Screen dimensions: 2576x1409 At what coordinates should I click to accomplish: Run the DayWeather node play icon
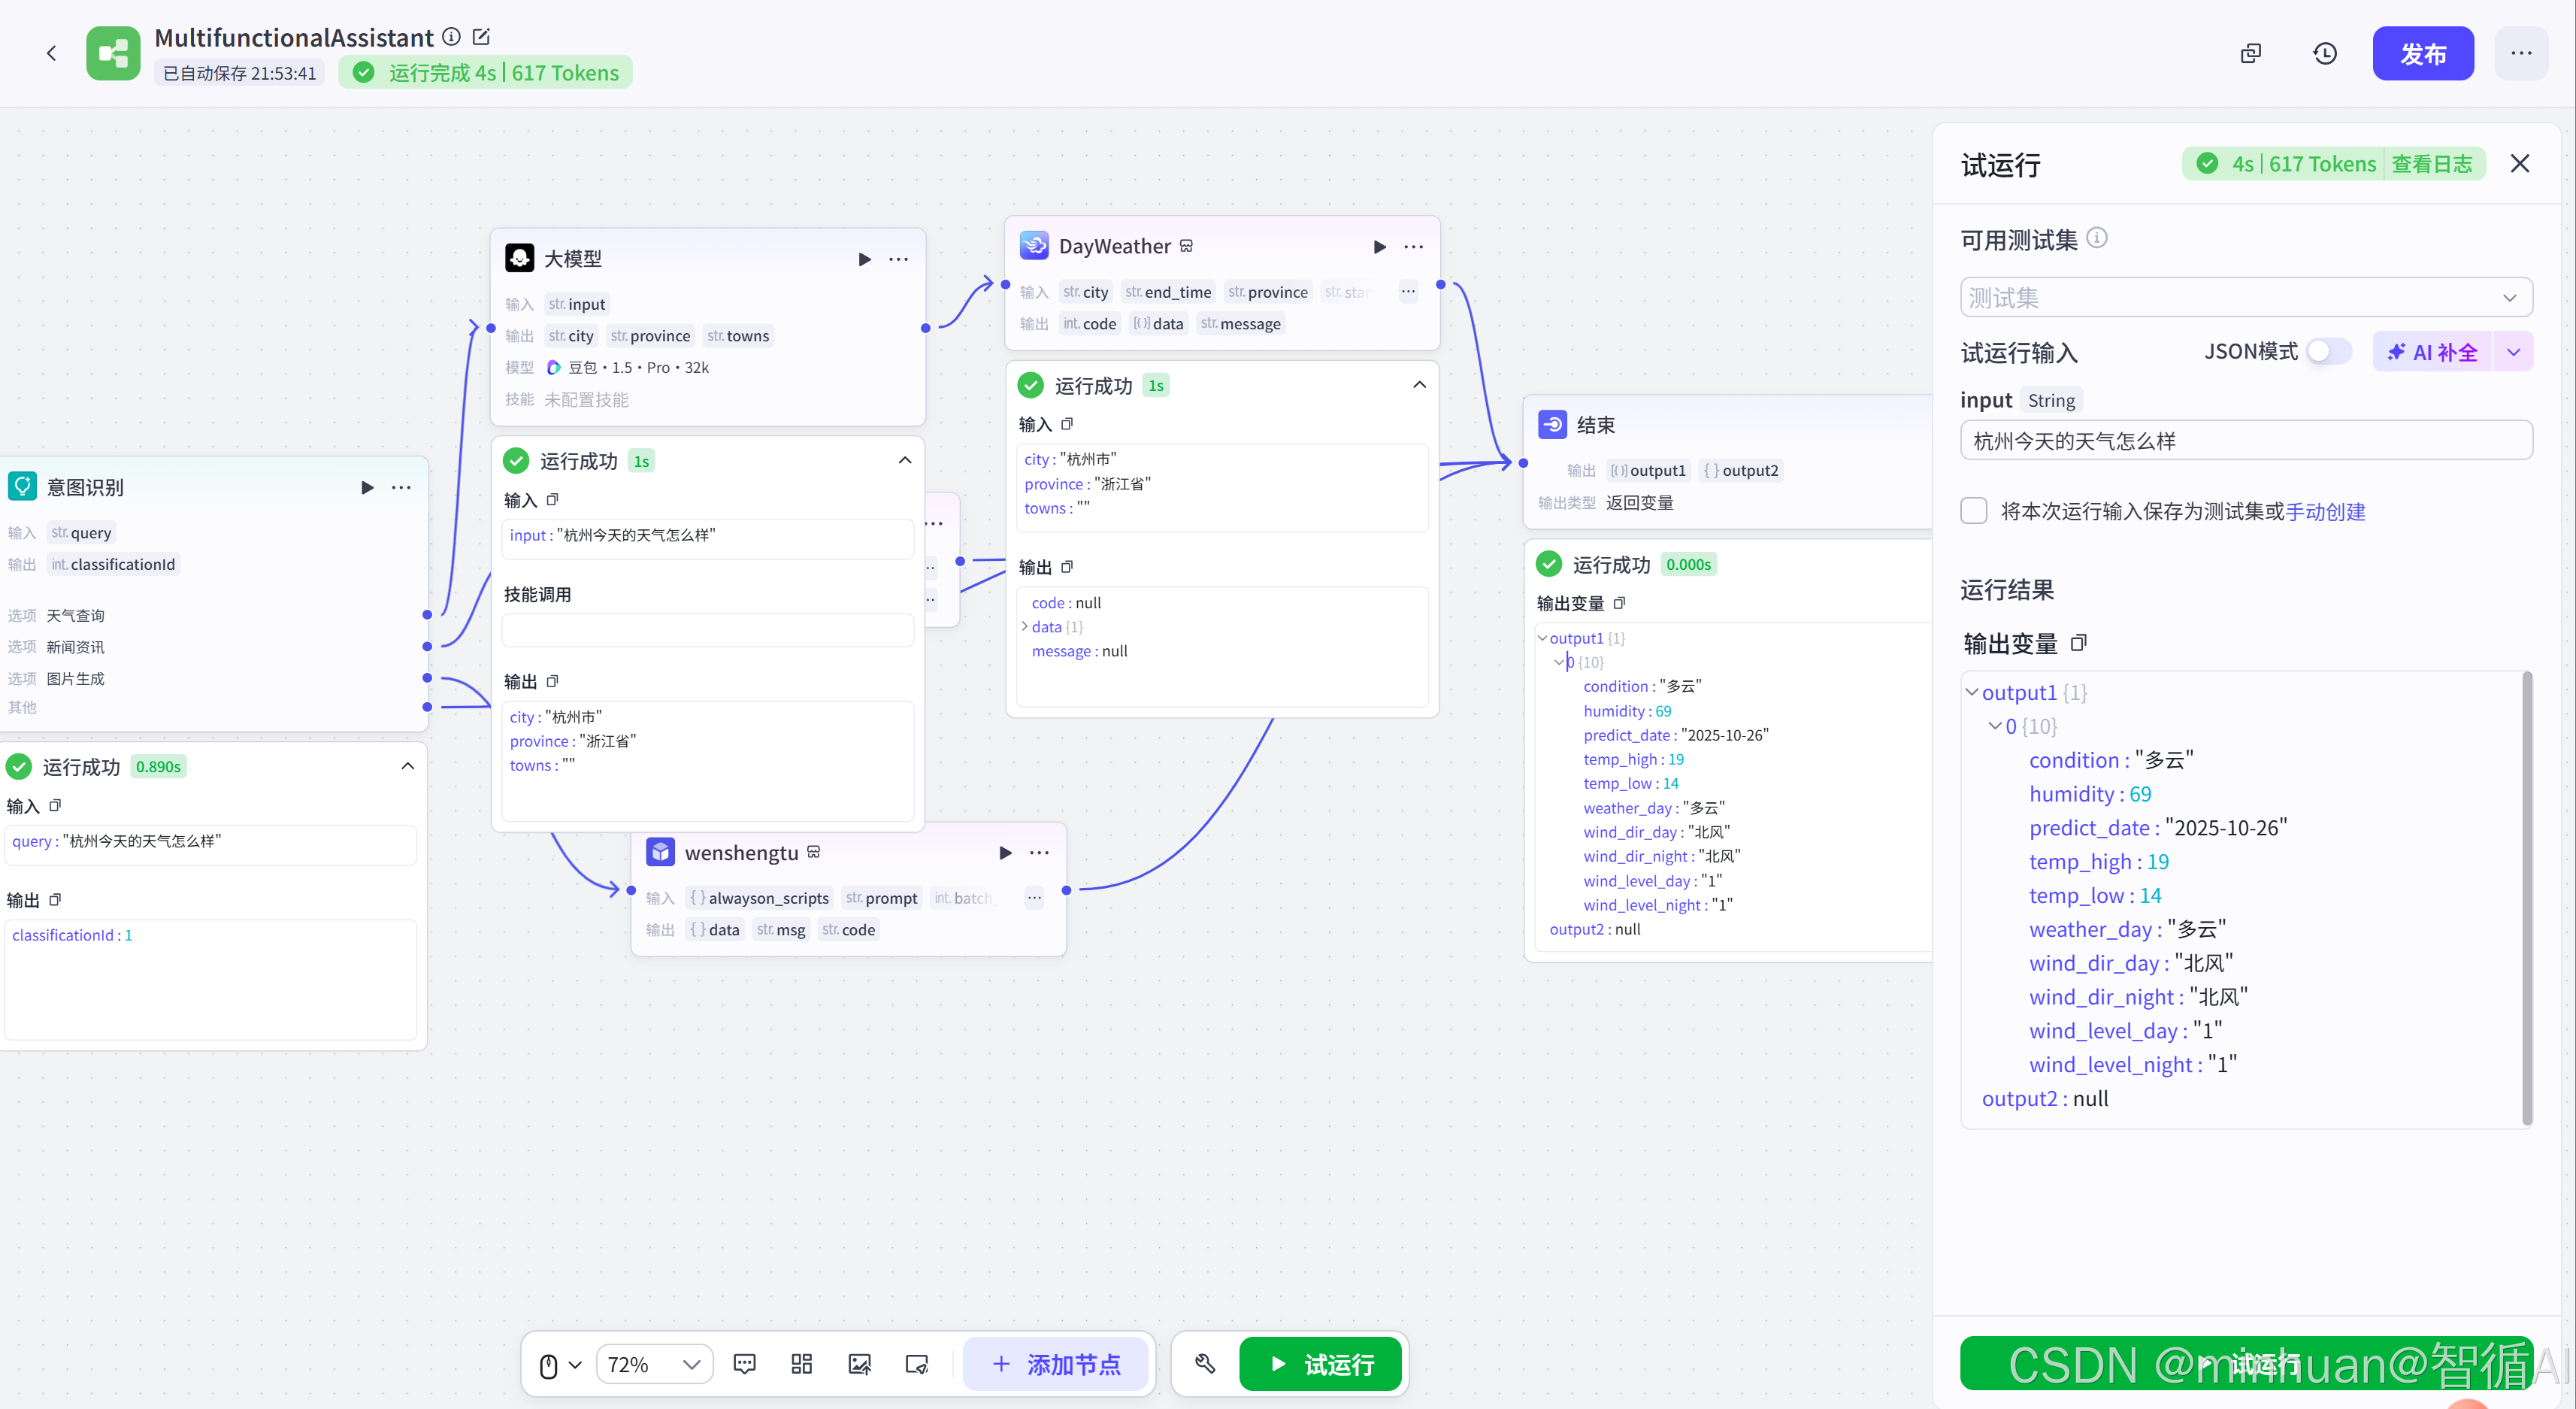pyautogui.click(x=1379, y=247)
